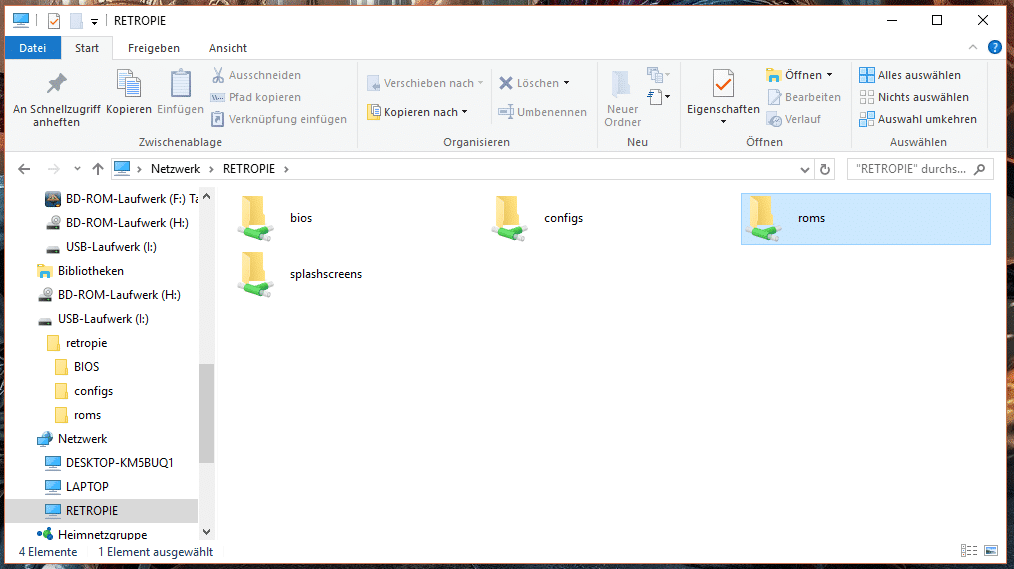Collapse the ribbon with the chevron
This screenshot has width=1014, height=569.
coord(973,47)
